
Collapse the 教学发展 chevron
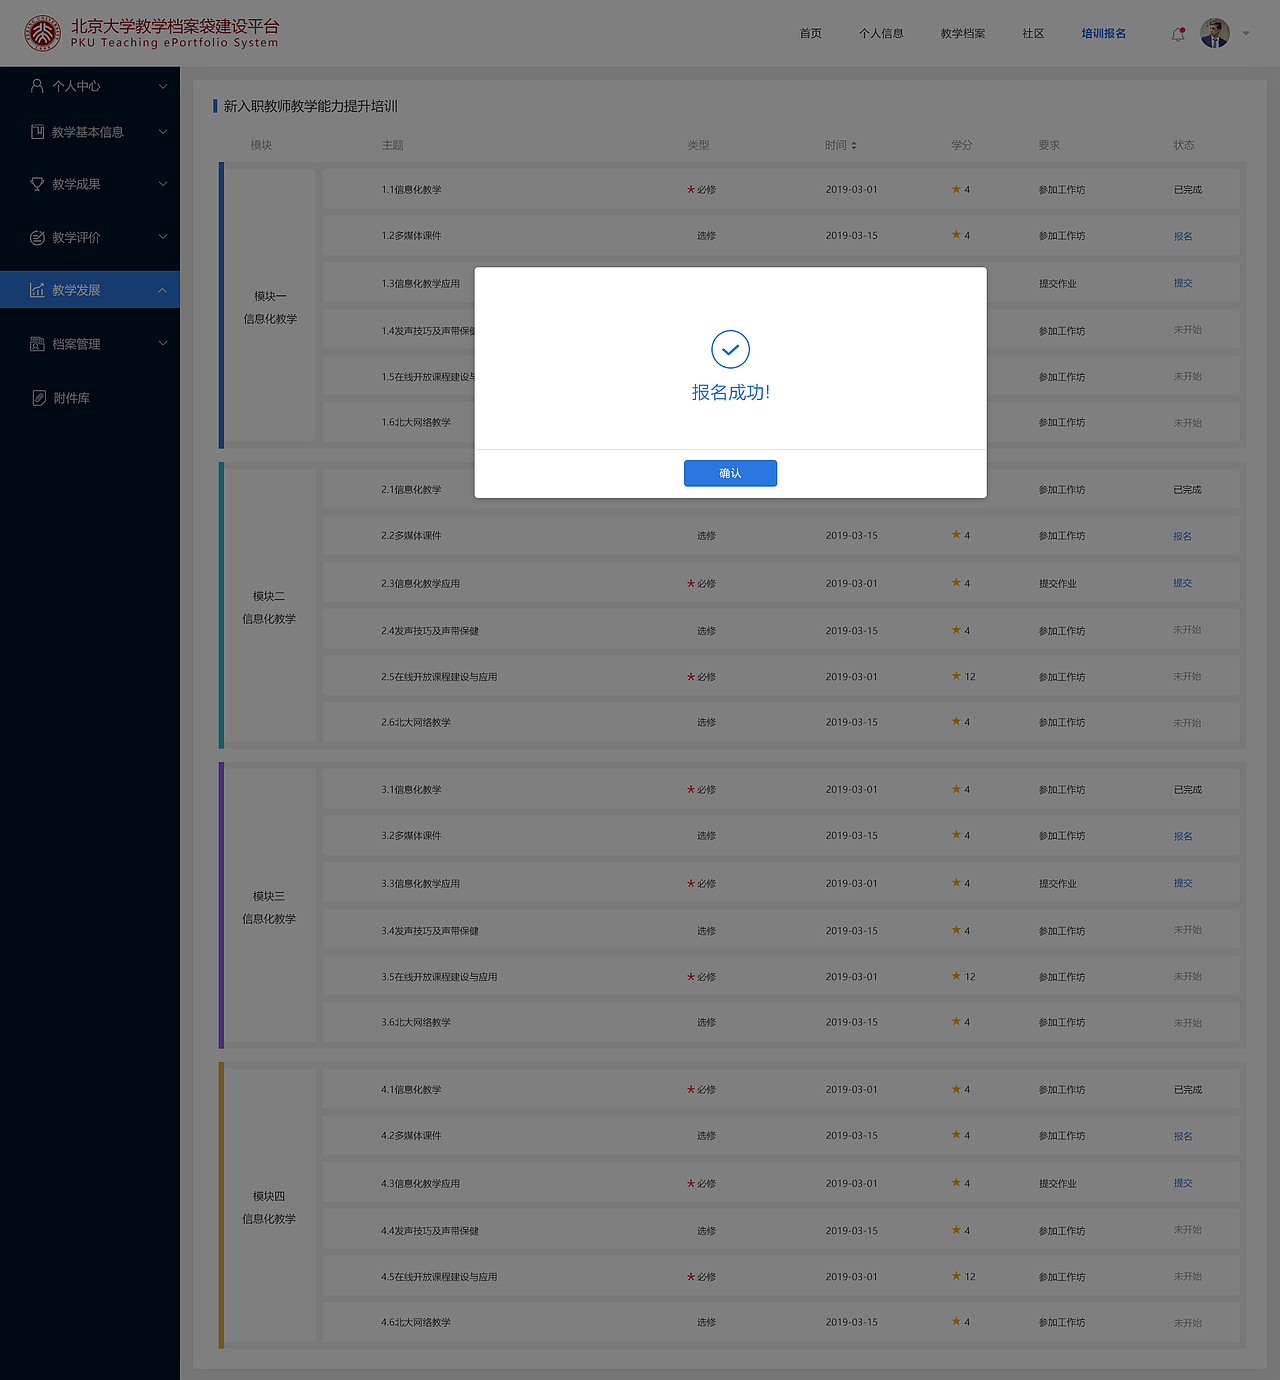pos(163,290)
